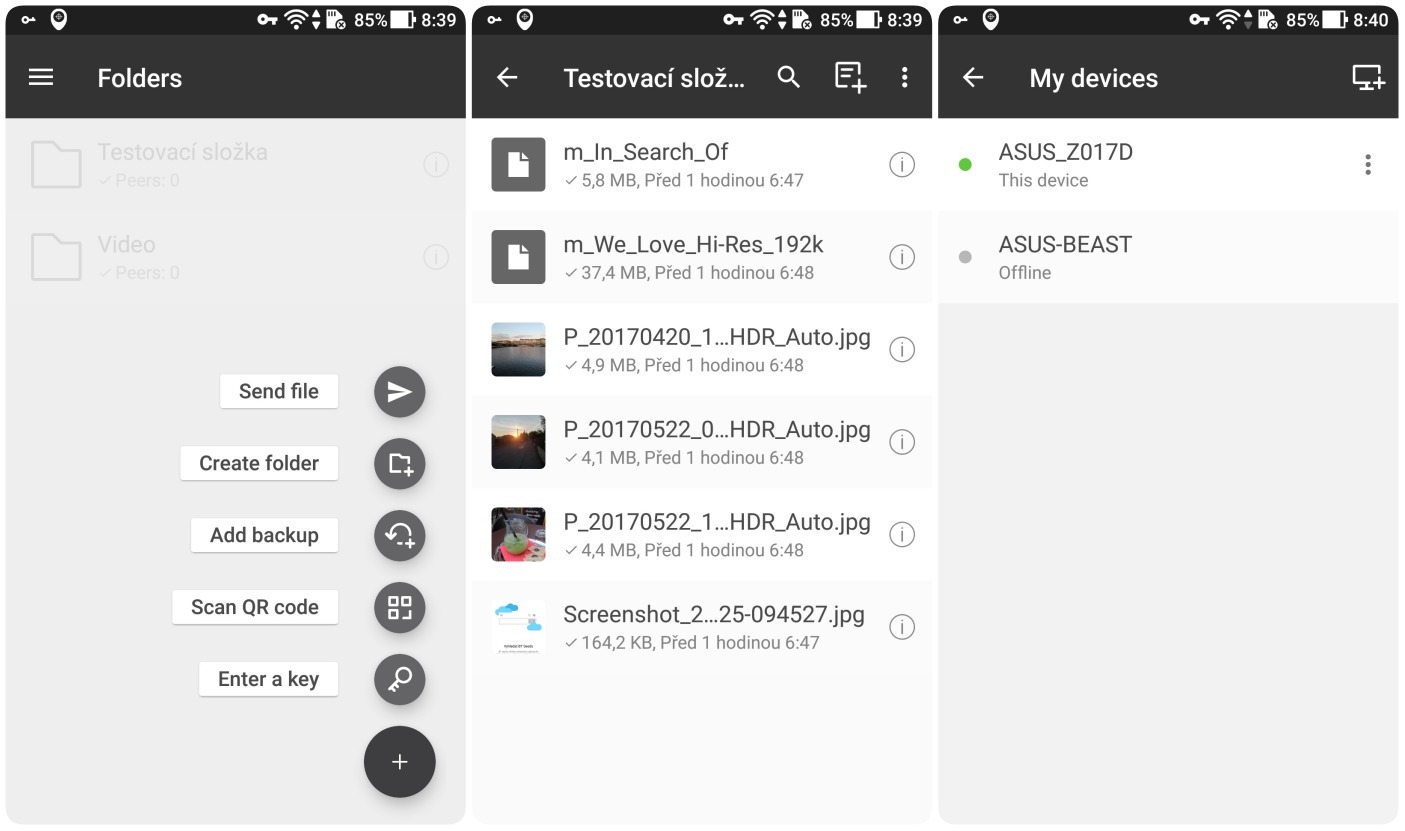
Task: Tap the Scan QR code round icon
Action: (x=399, y=608)
